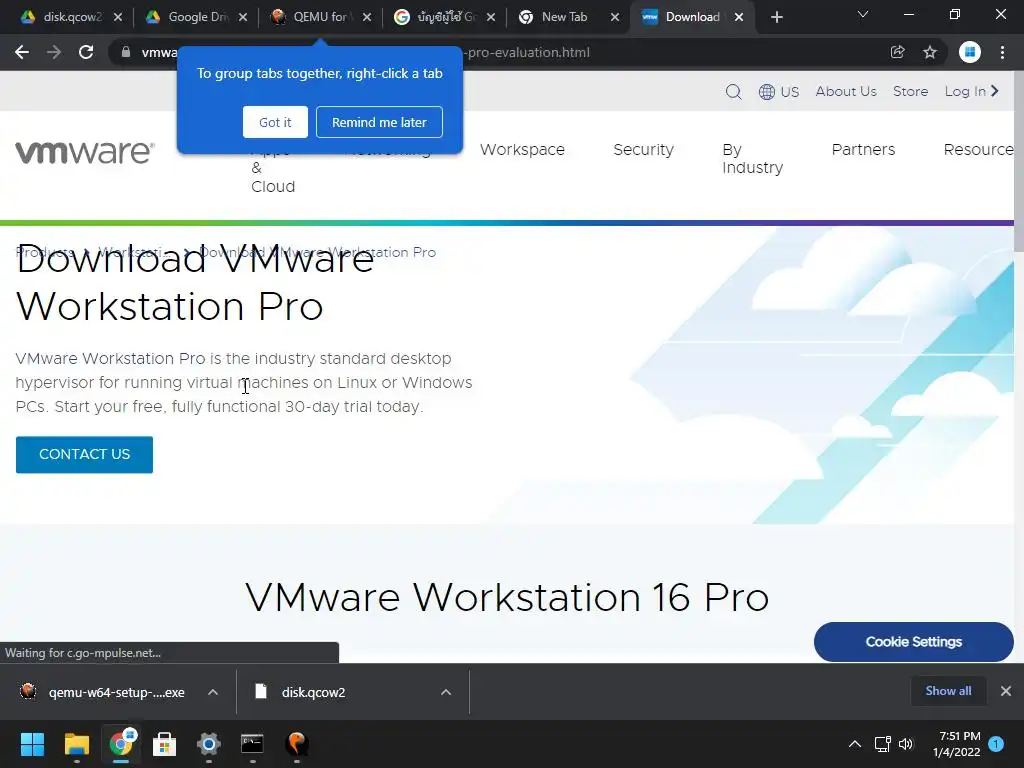Open the terminal icon in taskbar

[252, 744]
